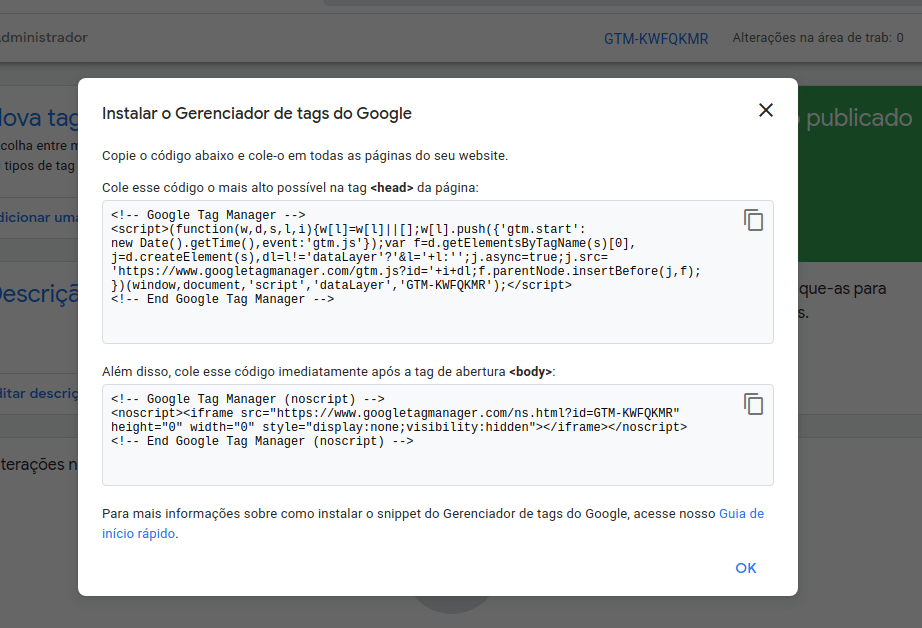
Task: Copy the head Google Tag Manager code snippet
Action: 753,220
